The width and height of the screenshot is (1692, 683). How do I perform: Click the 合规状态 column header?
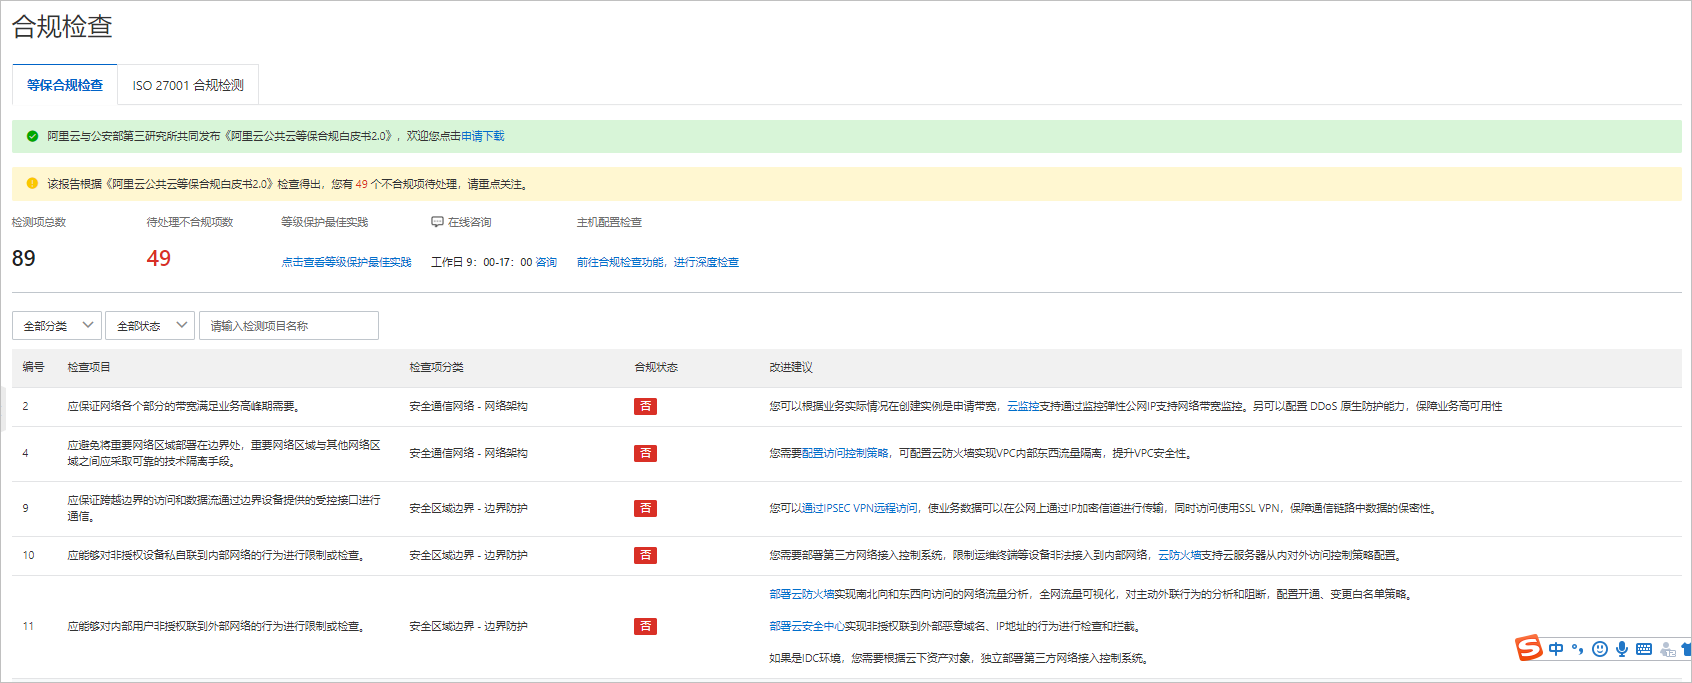click(x=656, y=367)
